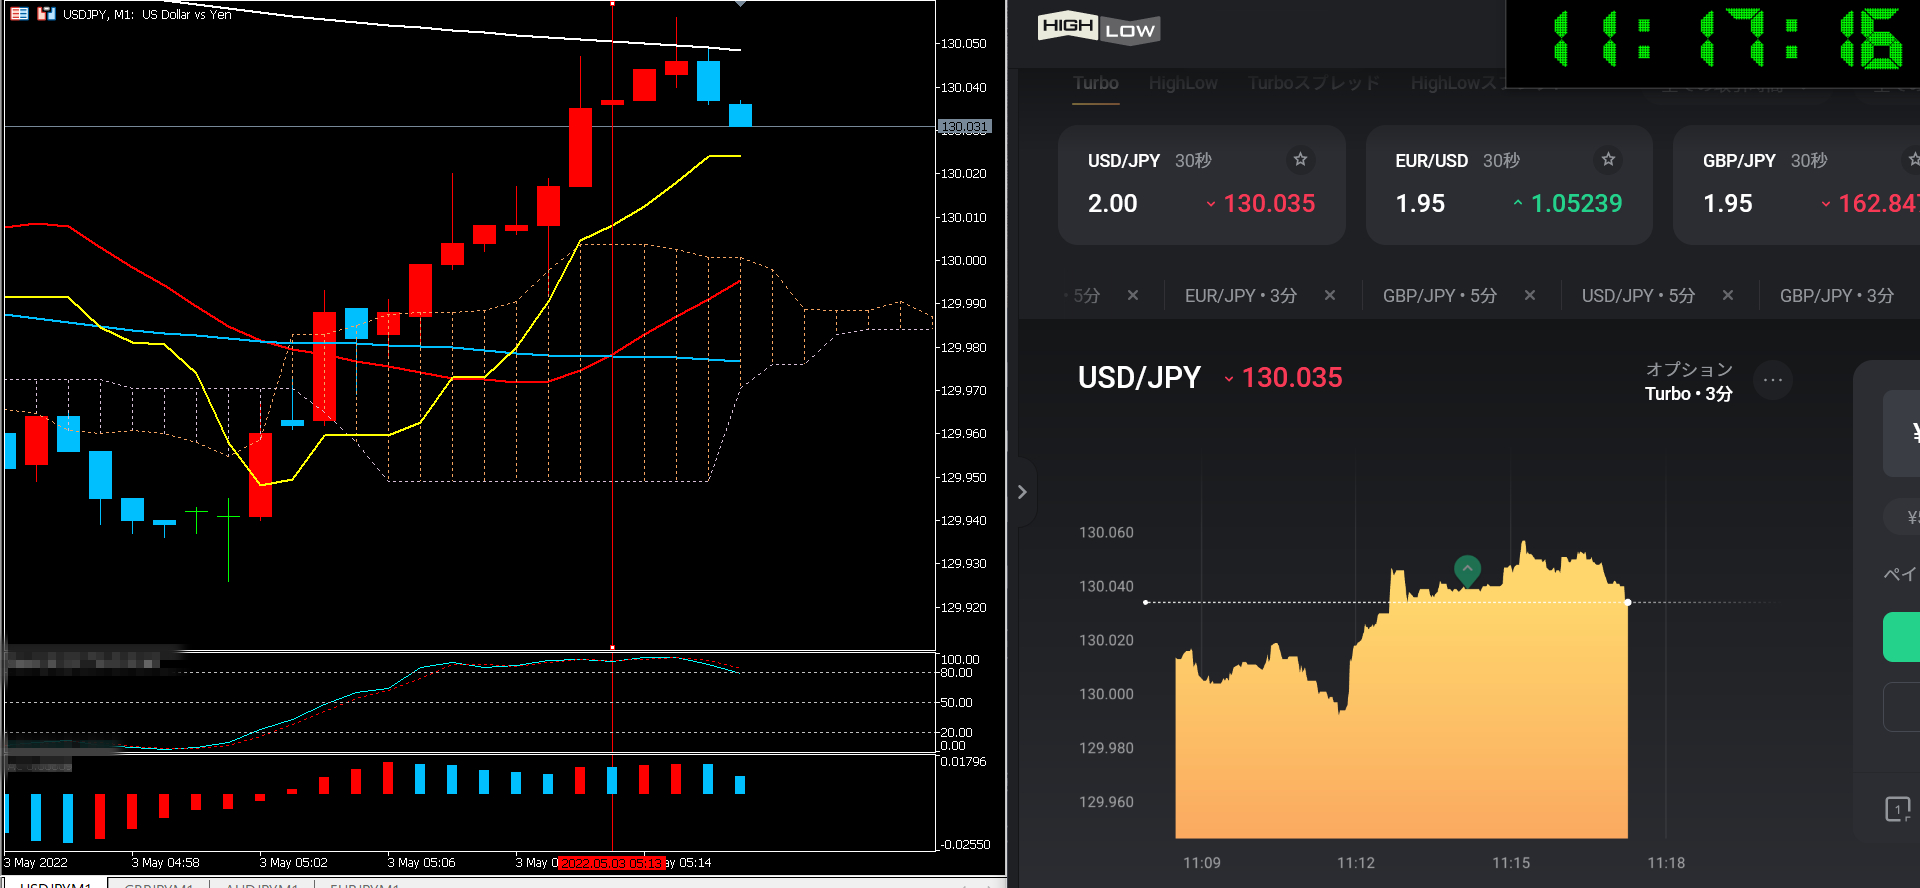The height and width of the screenshot is (888, 1920).
Task: Close the USD/JPY 5分 tab
Action: [1728, 295]
